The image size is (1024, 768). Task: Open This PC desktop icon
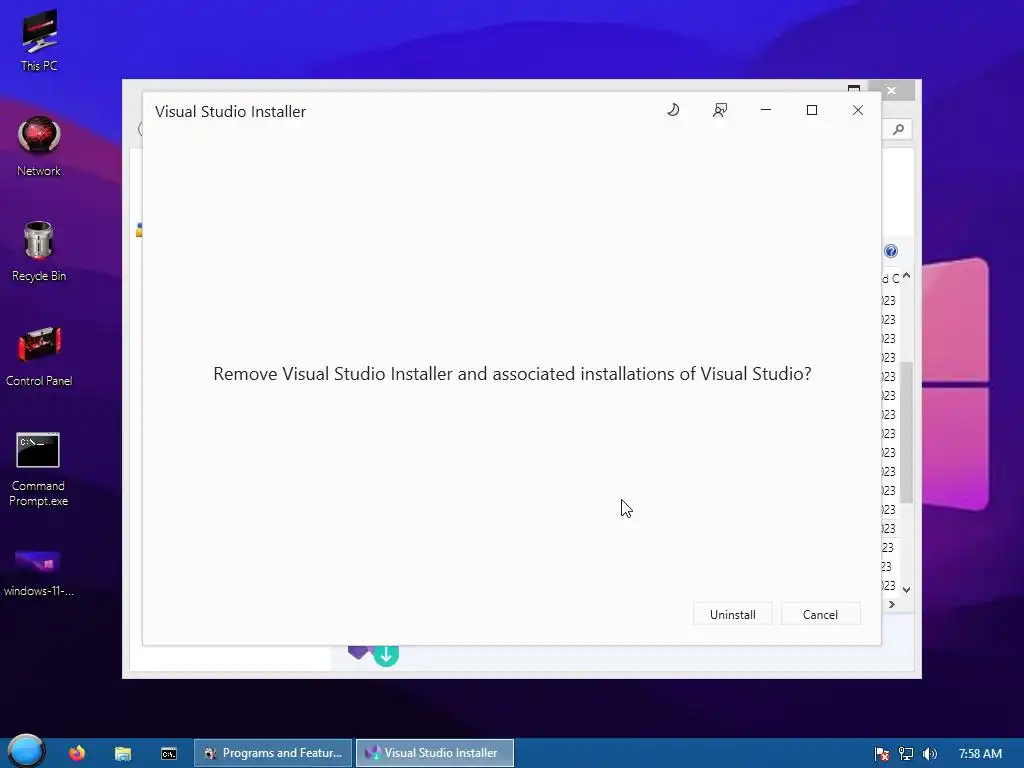click(x=39, y=40)
